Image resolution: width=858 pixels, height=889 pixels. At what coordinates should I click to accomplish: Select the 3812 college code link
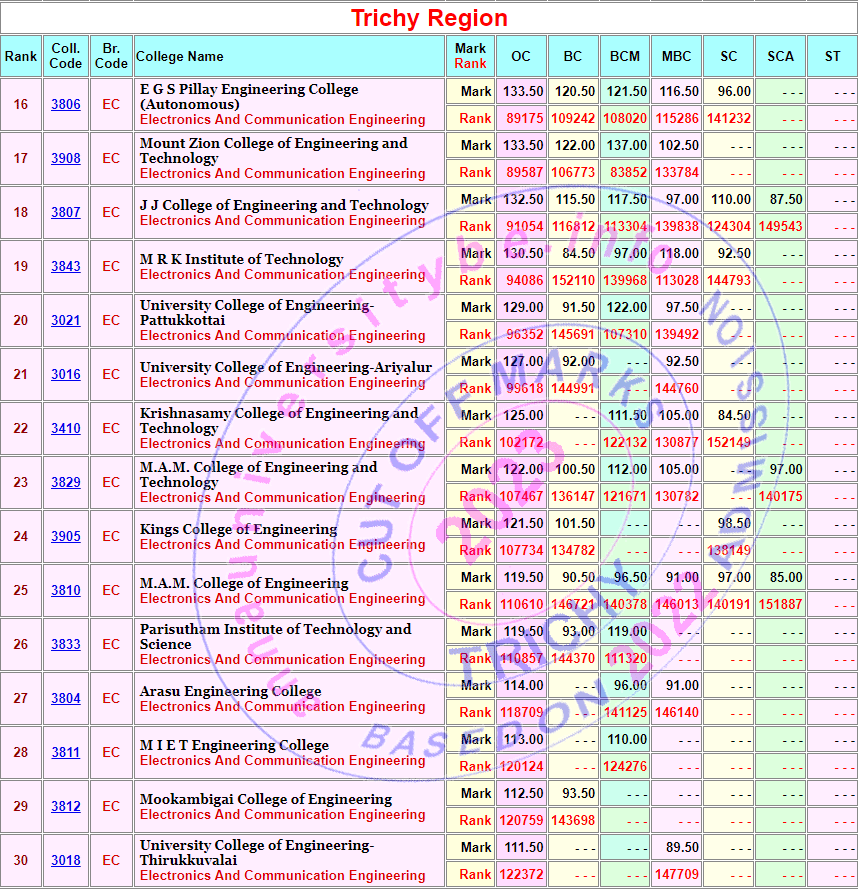[x=66, y=806]
